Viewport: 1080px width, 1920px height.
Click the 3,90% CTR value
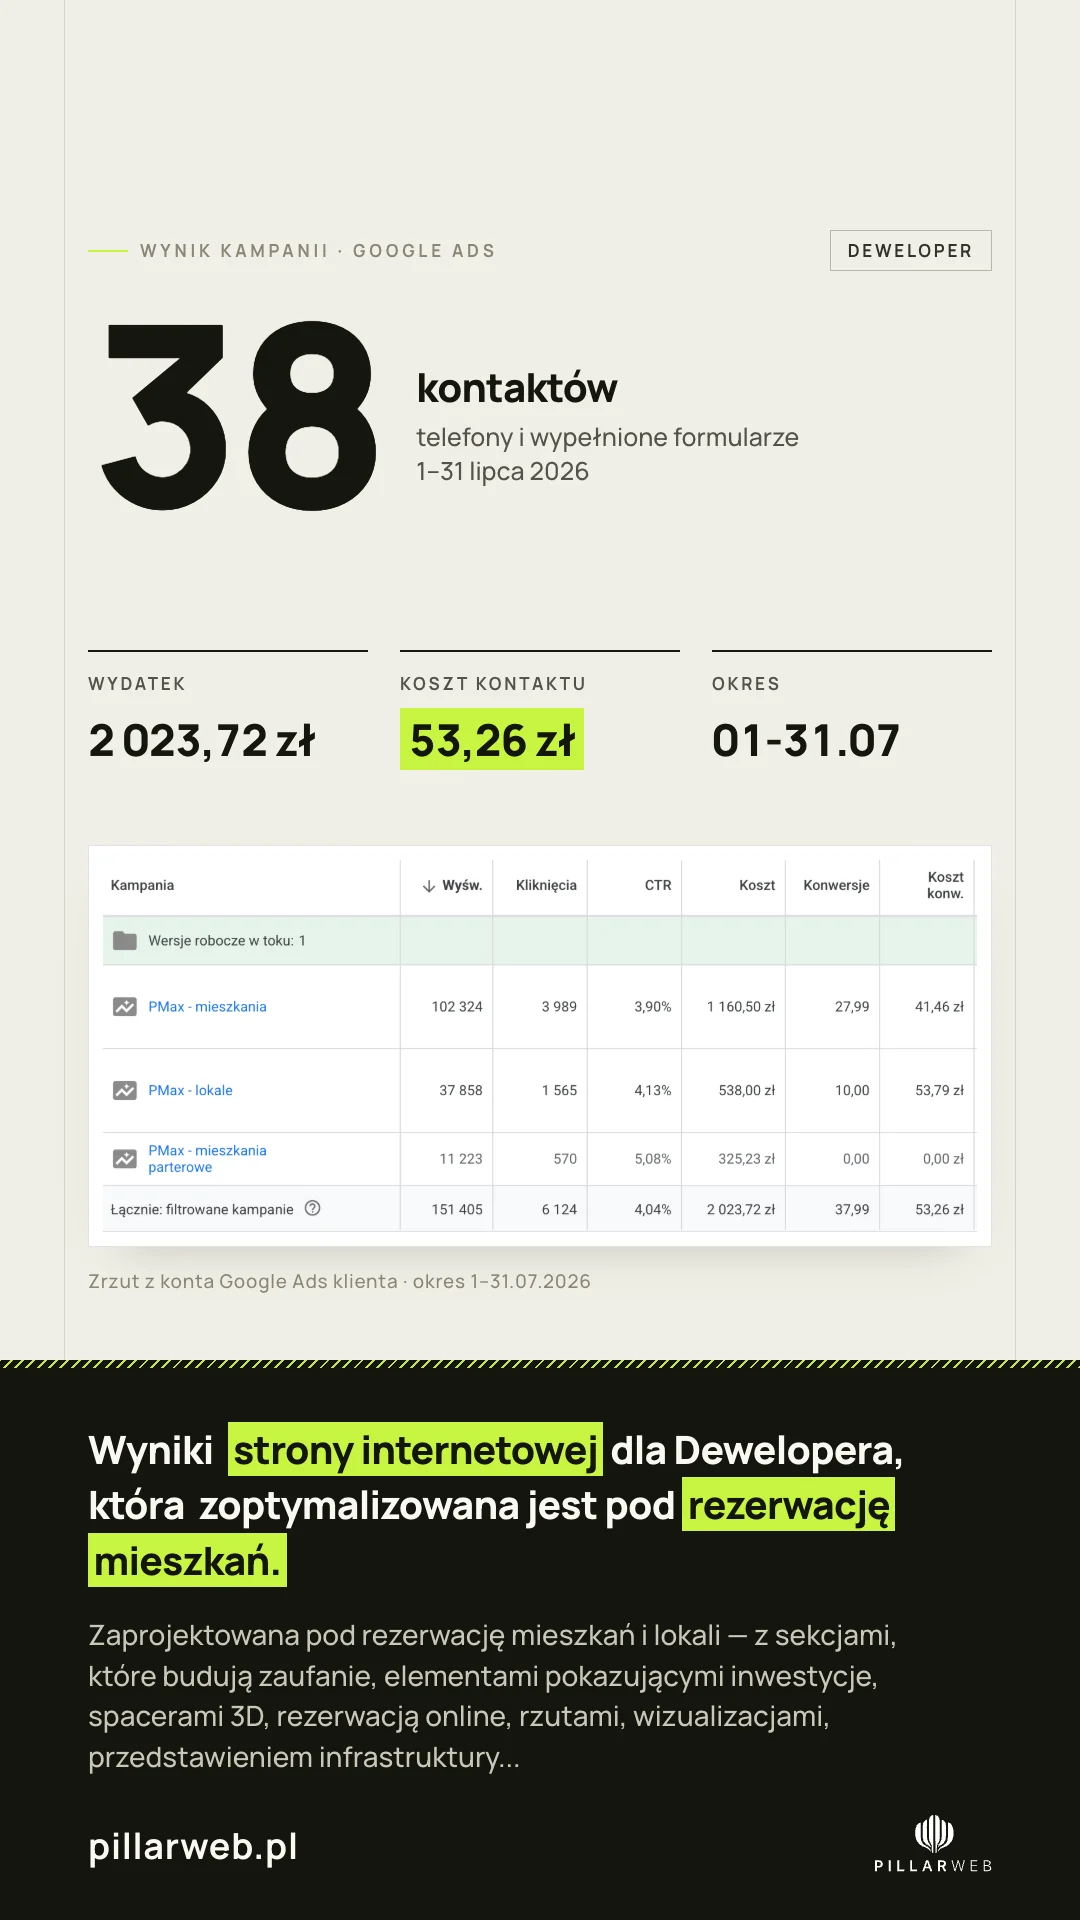coord(653,1007)
